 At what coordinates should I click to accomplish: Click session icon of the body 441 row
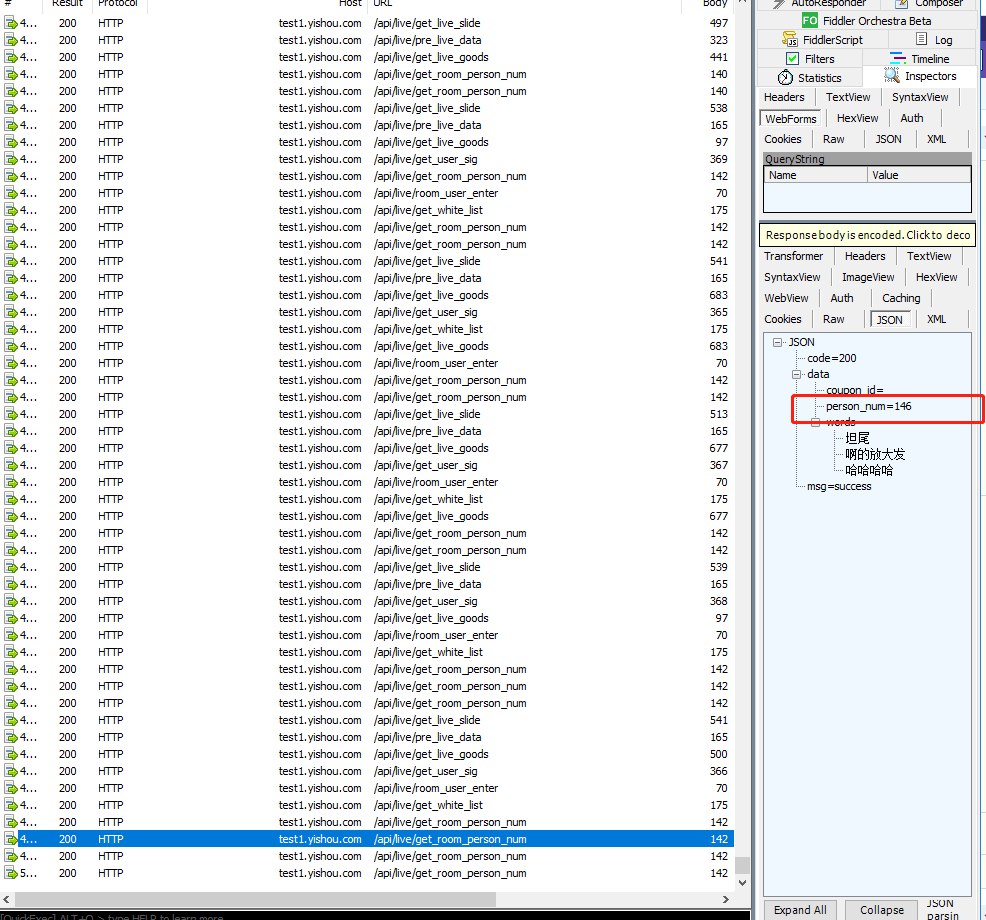11,57
